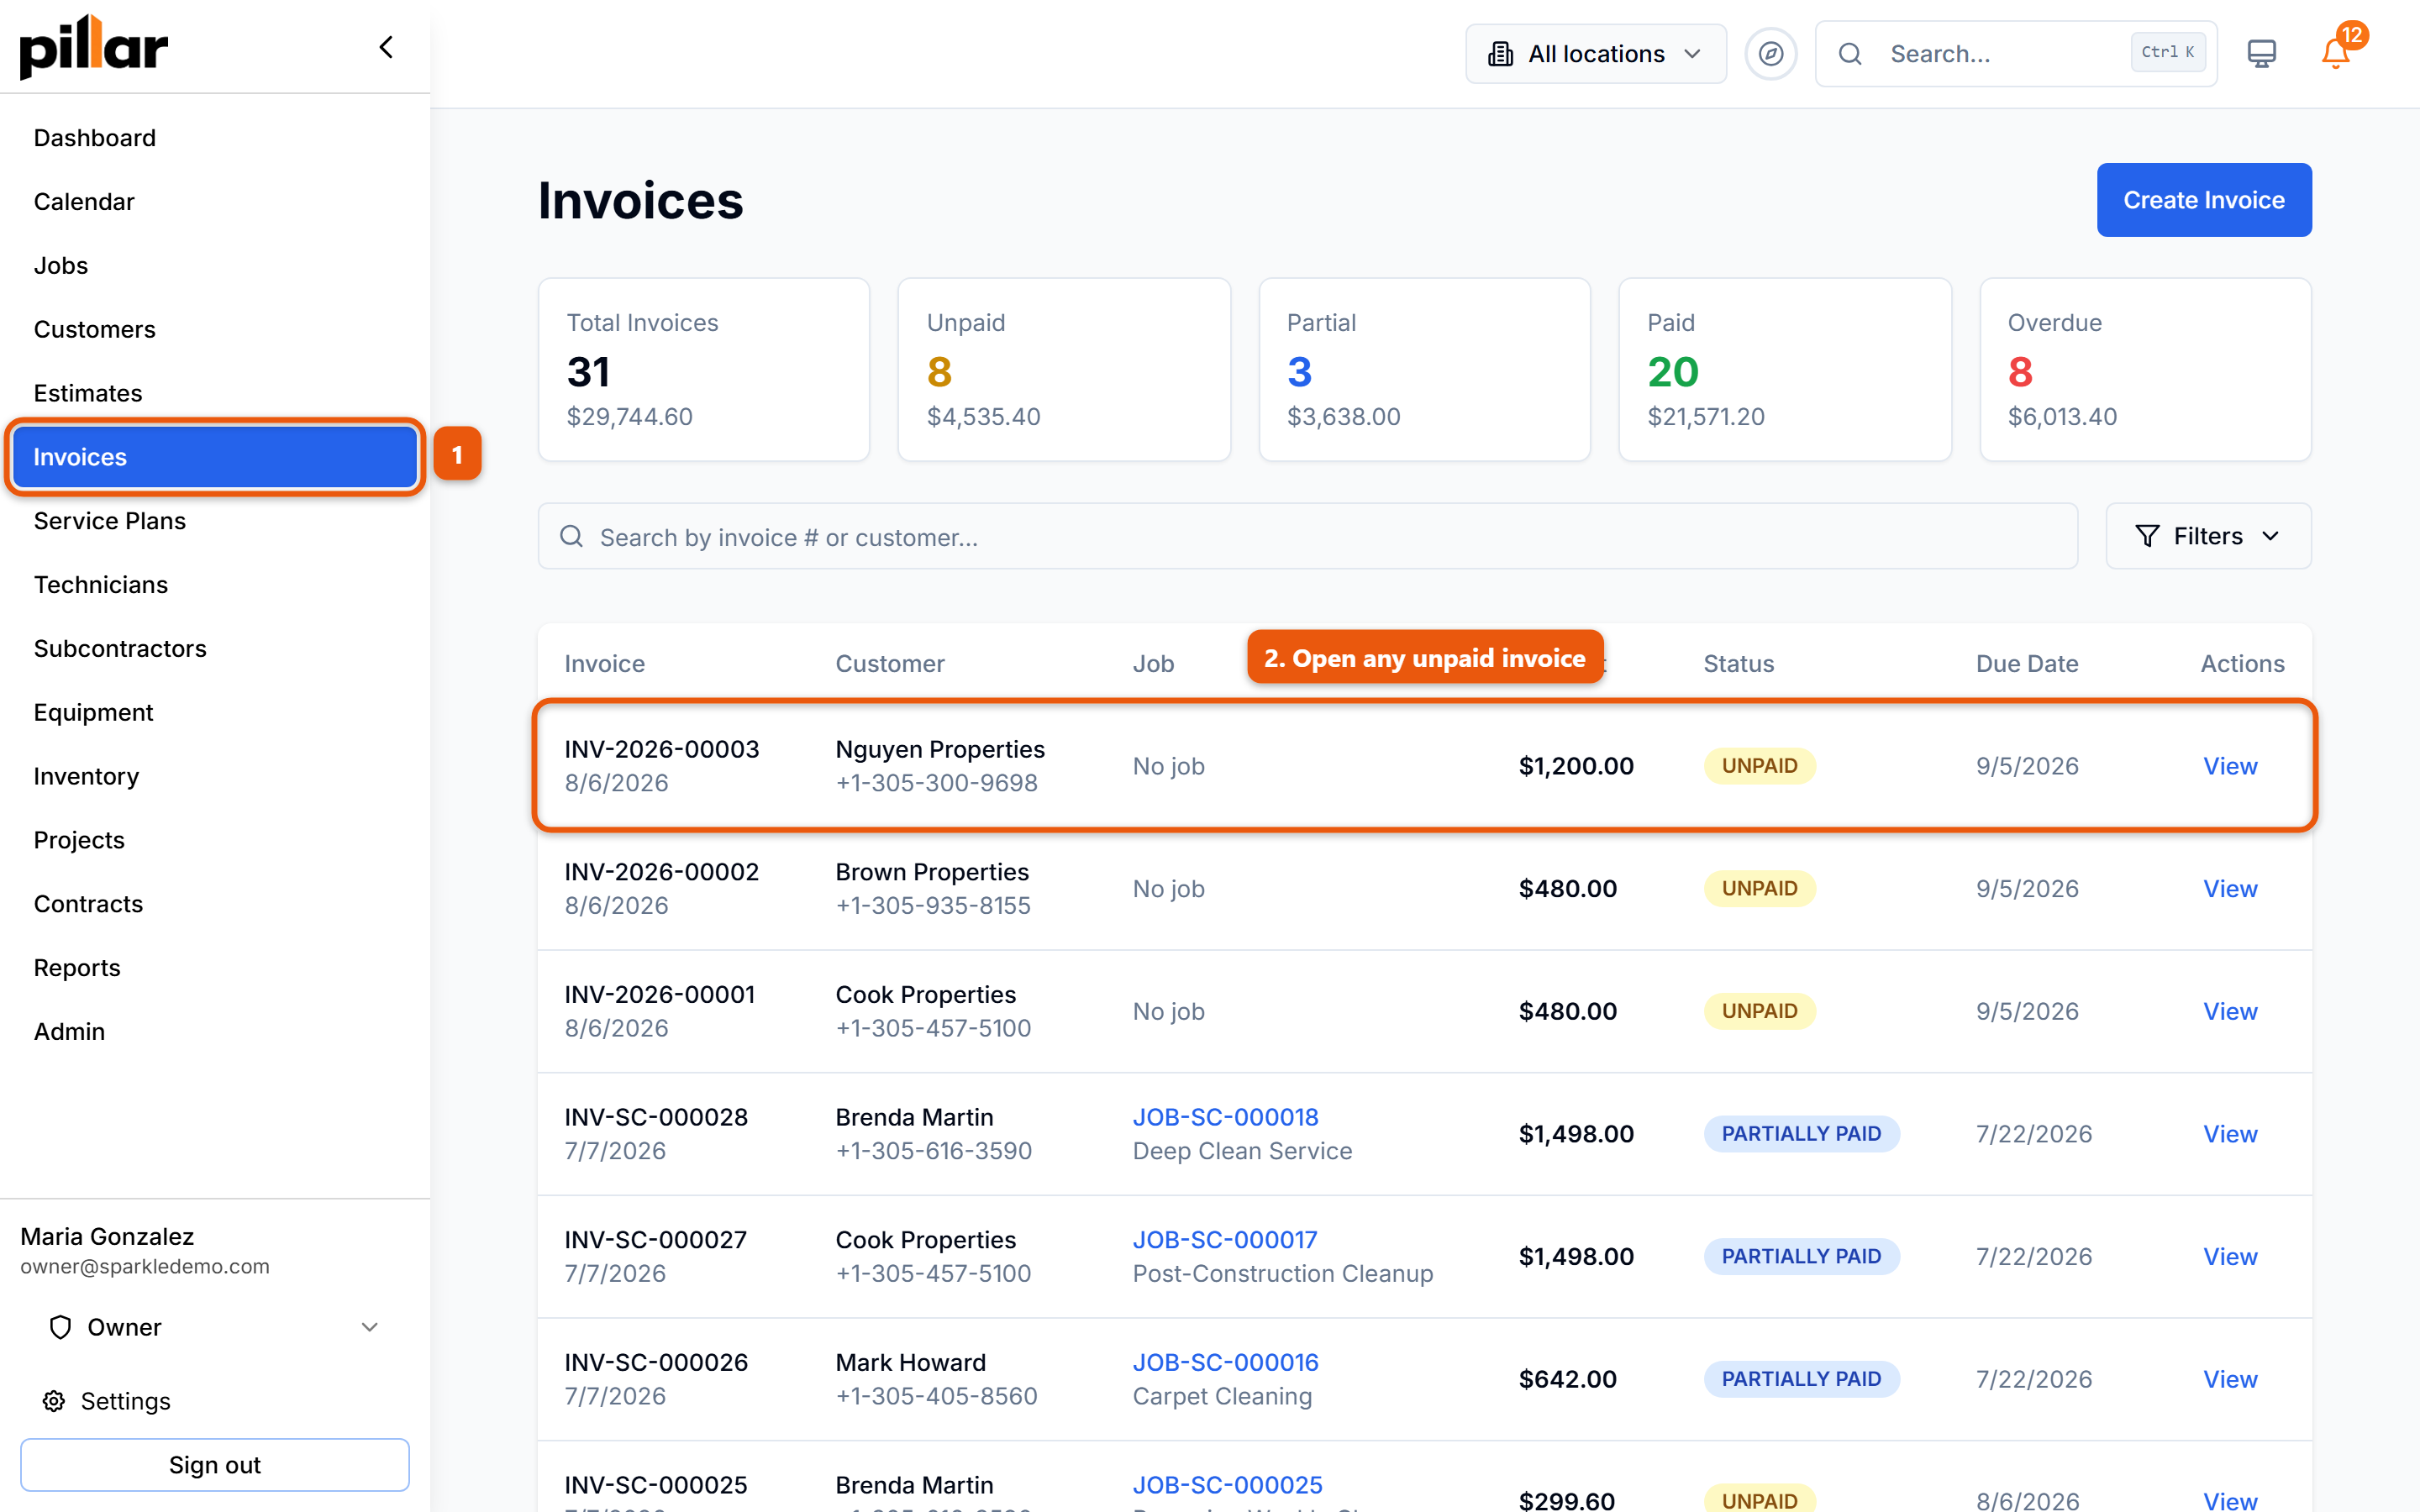Select the Overdue summary card
This screenshot has height=1512, width=2420.
click(x=2145, y=370)
